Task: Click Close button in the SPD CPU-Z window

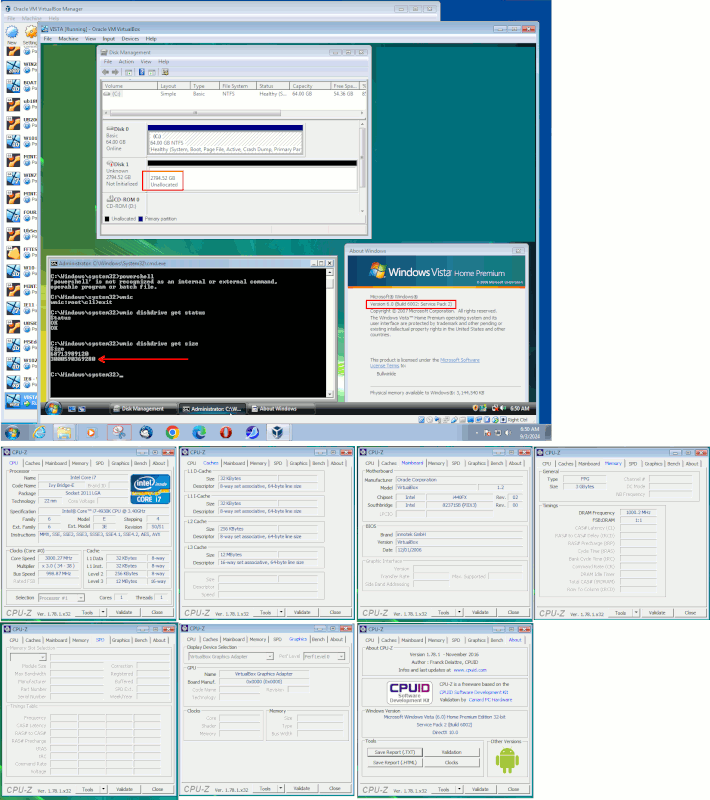Action: pos(157,789)
